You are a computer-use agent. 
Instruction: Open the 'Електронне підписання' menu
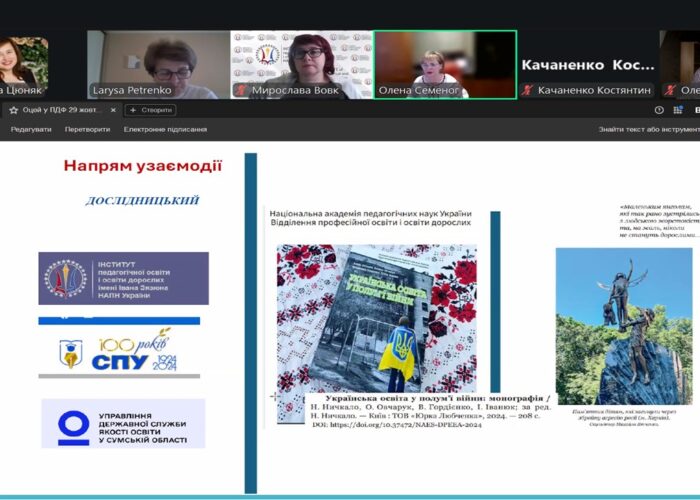tap(166, 129)
